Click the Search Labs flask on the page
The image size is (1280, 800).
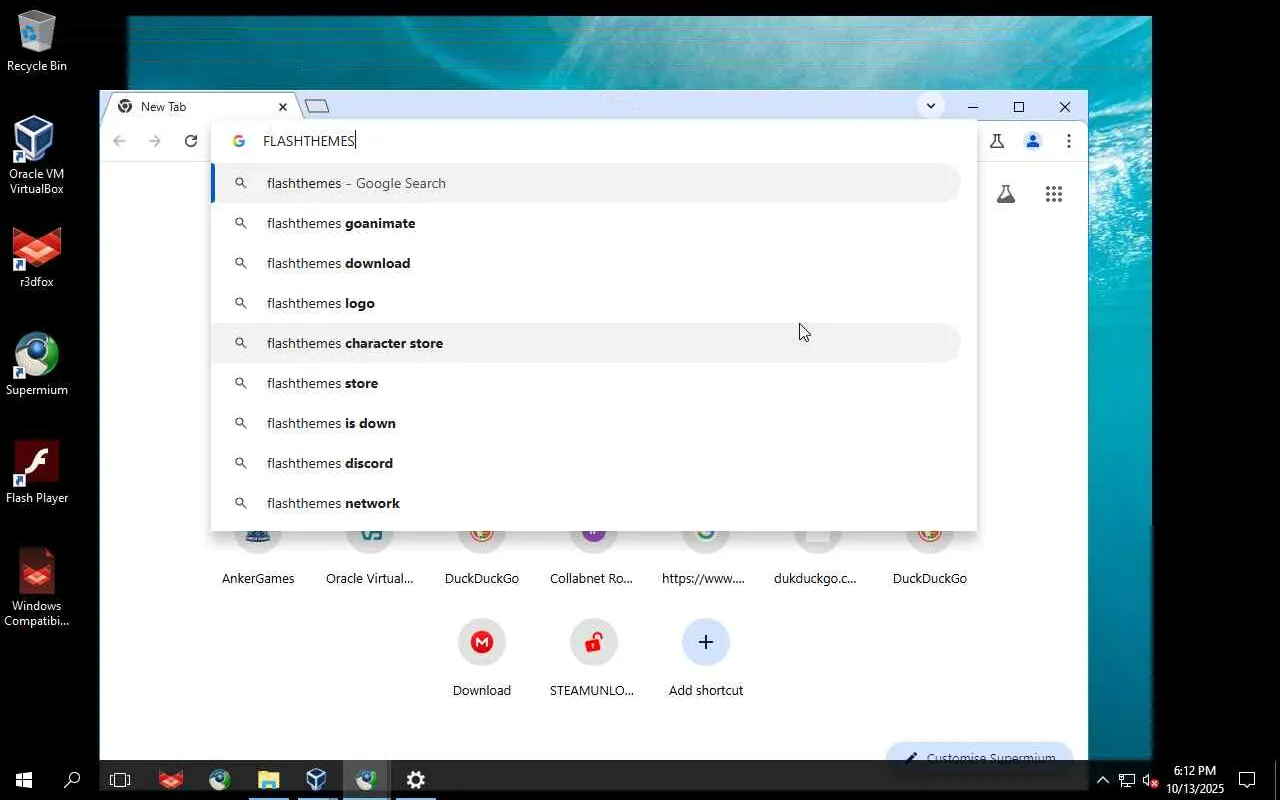tap(1006, 194)
